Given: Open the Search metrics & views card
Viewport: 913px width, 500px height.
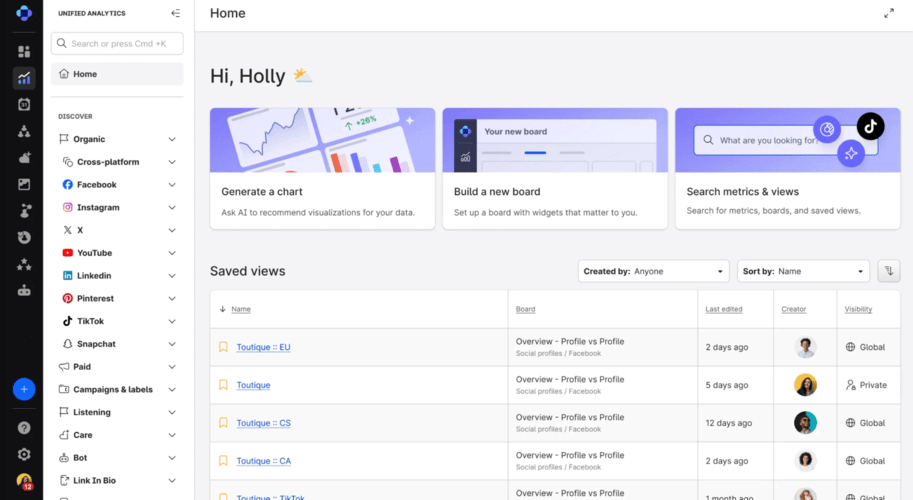Looking at the screenshot, I should [788, 168].
